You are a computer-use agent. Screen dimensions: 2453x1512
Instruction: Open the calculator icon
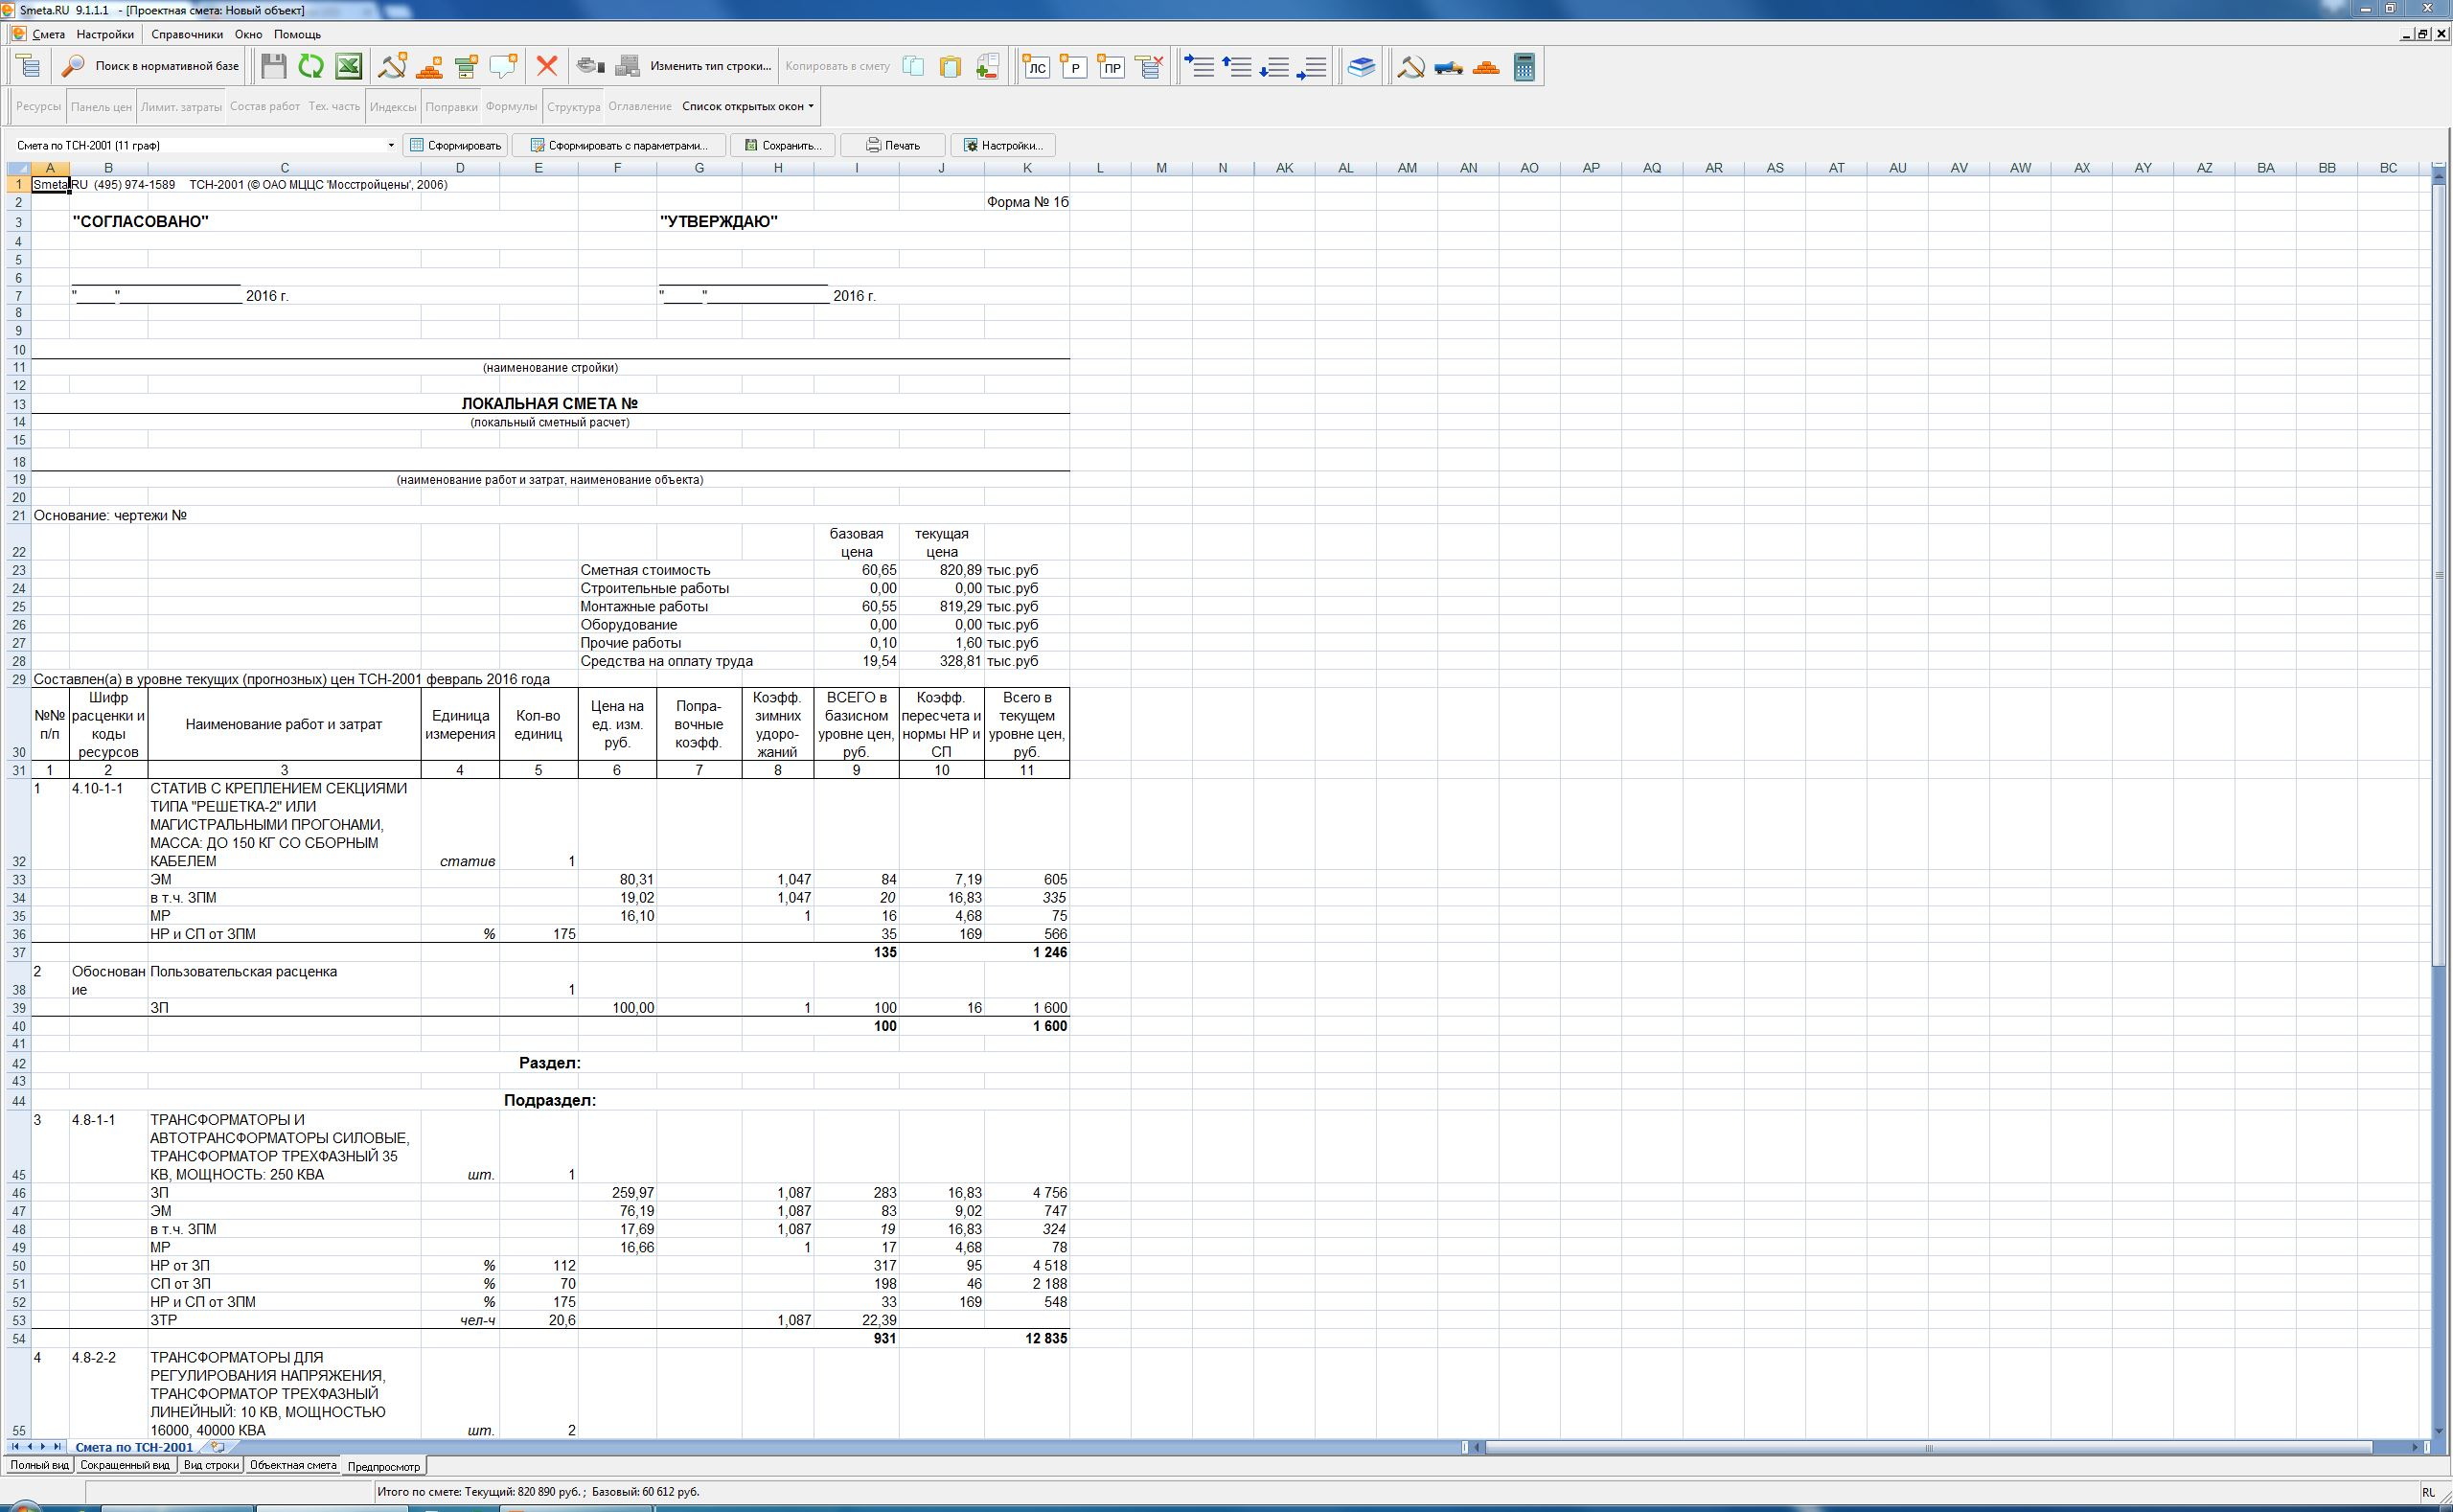point(1524,66)
